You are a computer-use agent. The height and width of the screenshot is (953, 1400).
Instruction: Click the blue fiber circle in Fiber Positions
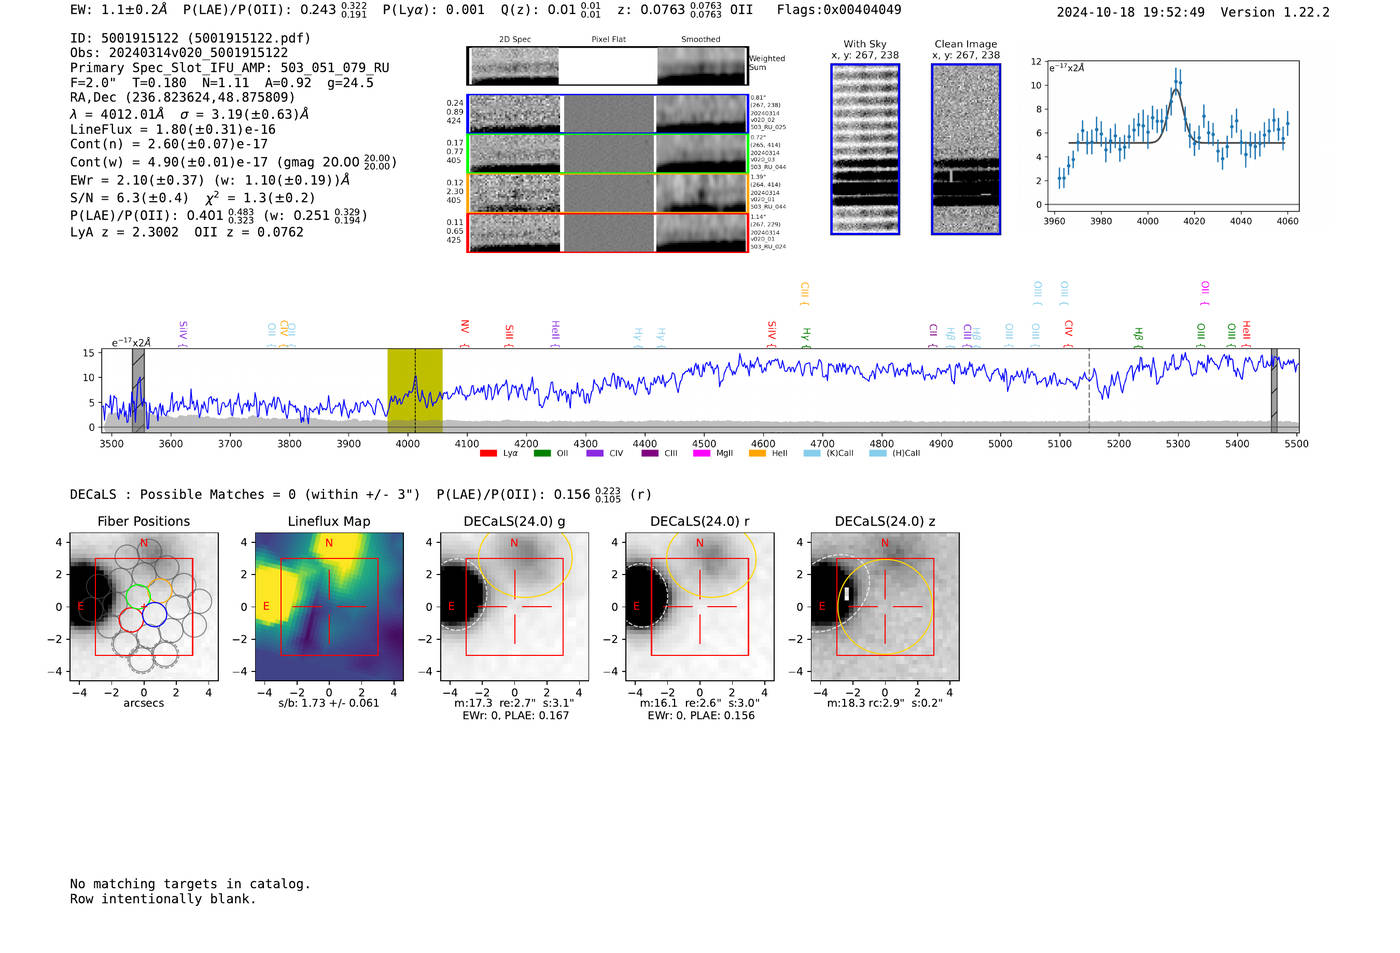pyautogui.click(x=154, y=614)
